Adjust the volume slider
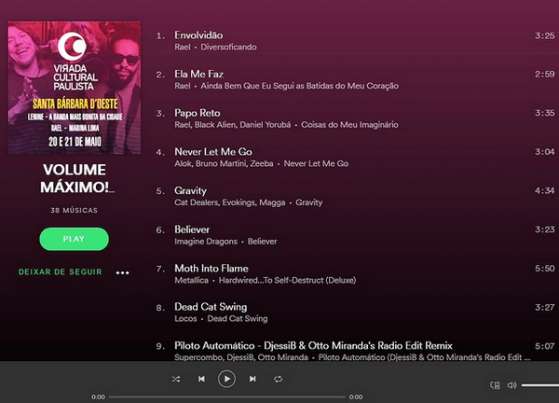 pos(540,385)
